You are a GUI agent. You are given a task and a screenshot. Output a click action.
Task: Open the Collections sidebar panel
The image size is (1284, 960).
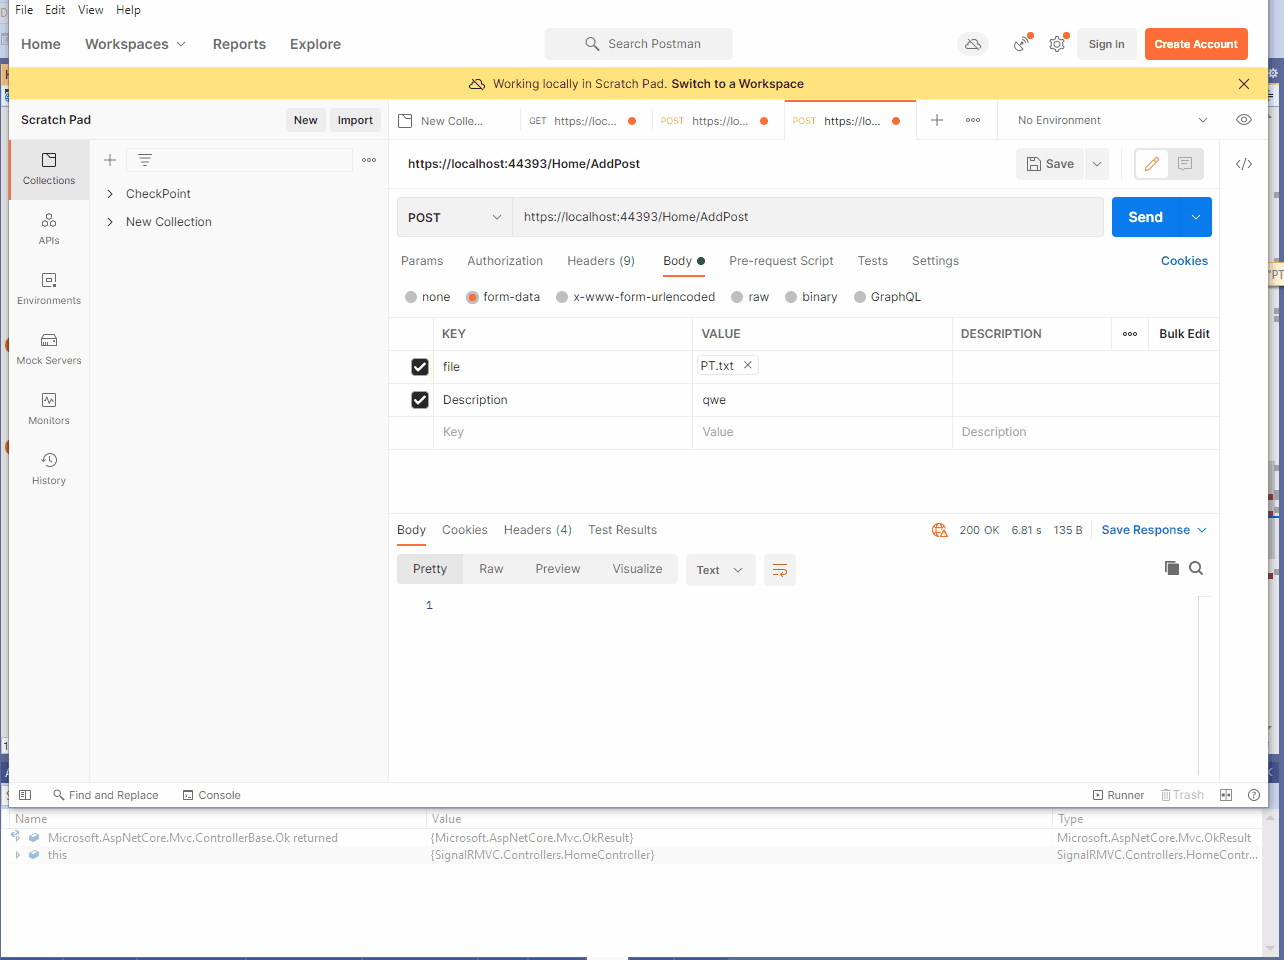pos(49,169)
